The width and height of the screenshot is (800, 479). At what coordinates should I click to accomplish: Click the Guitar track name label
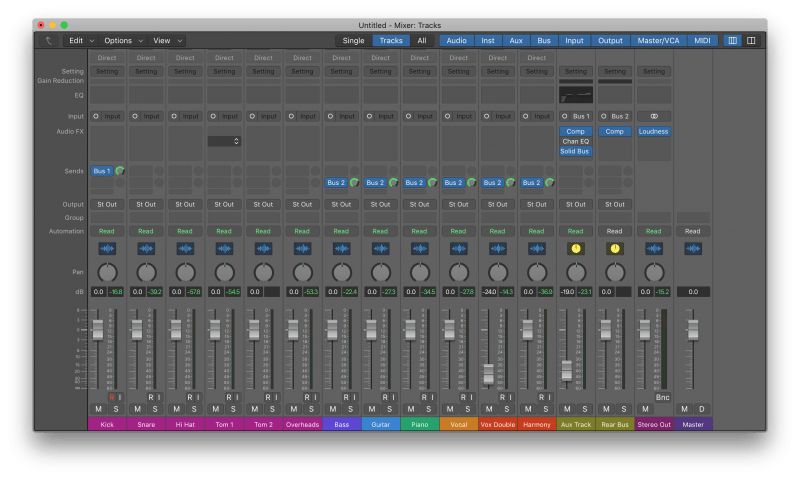381,424
